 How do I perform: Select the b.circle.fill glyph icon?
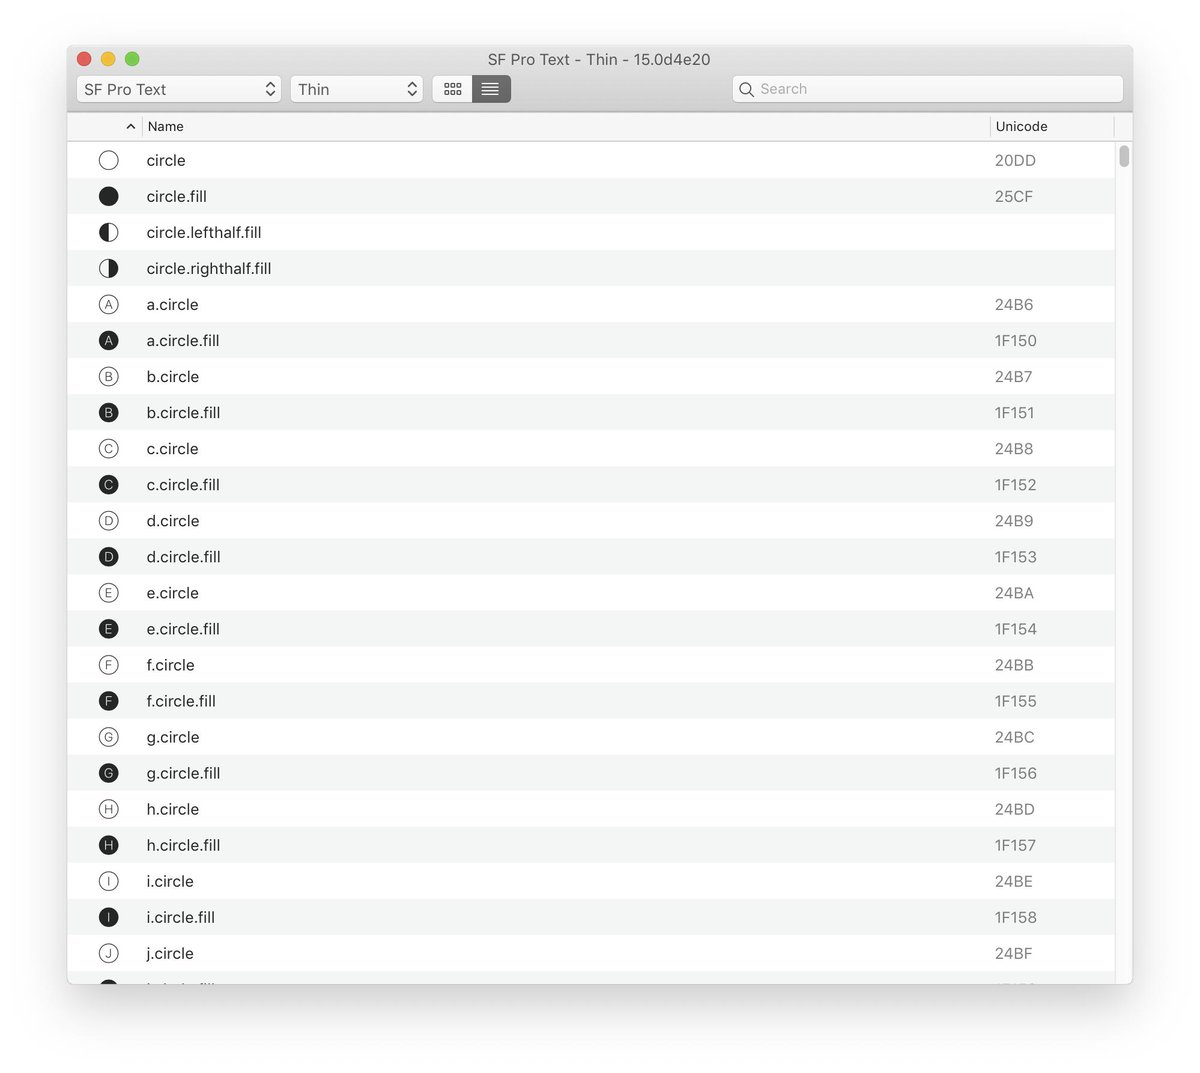109,412
